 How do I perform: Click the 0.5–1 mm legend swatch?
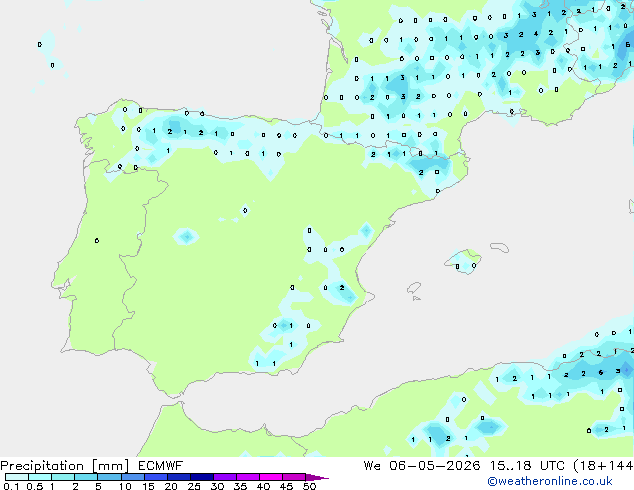40,477
